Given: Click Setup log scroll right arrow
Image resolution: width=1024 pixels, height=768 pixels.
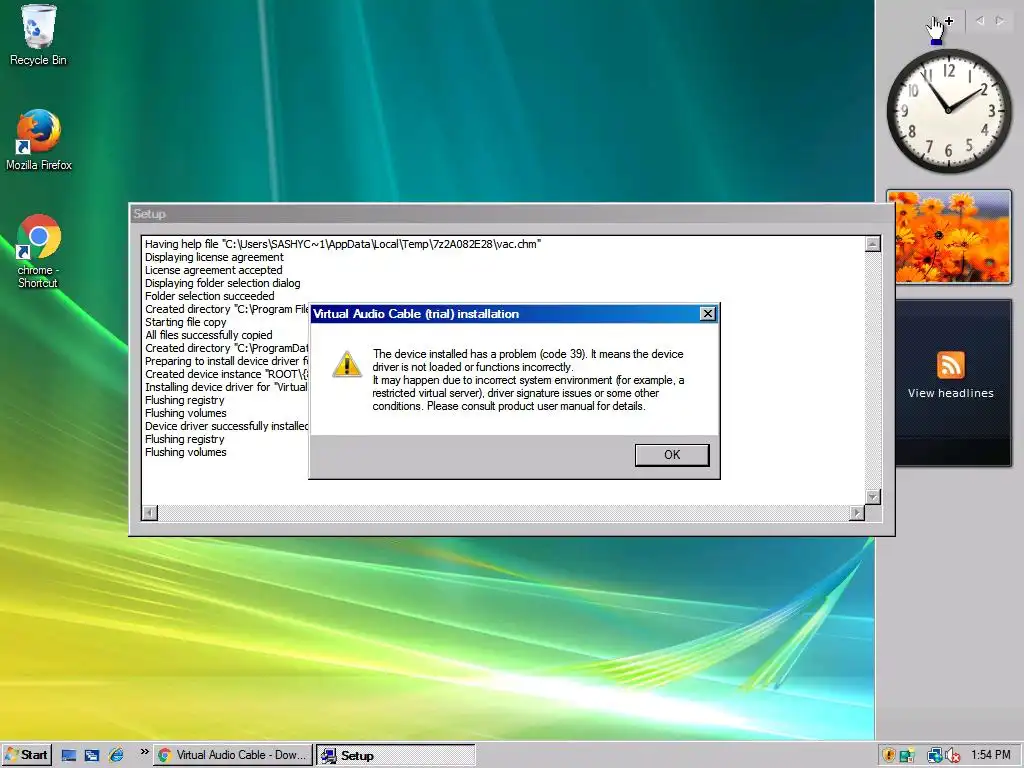Looking at the screenshot, I should click(x=857, y=513).
